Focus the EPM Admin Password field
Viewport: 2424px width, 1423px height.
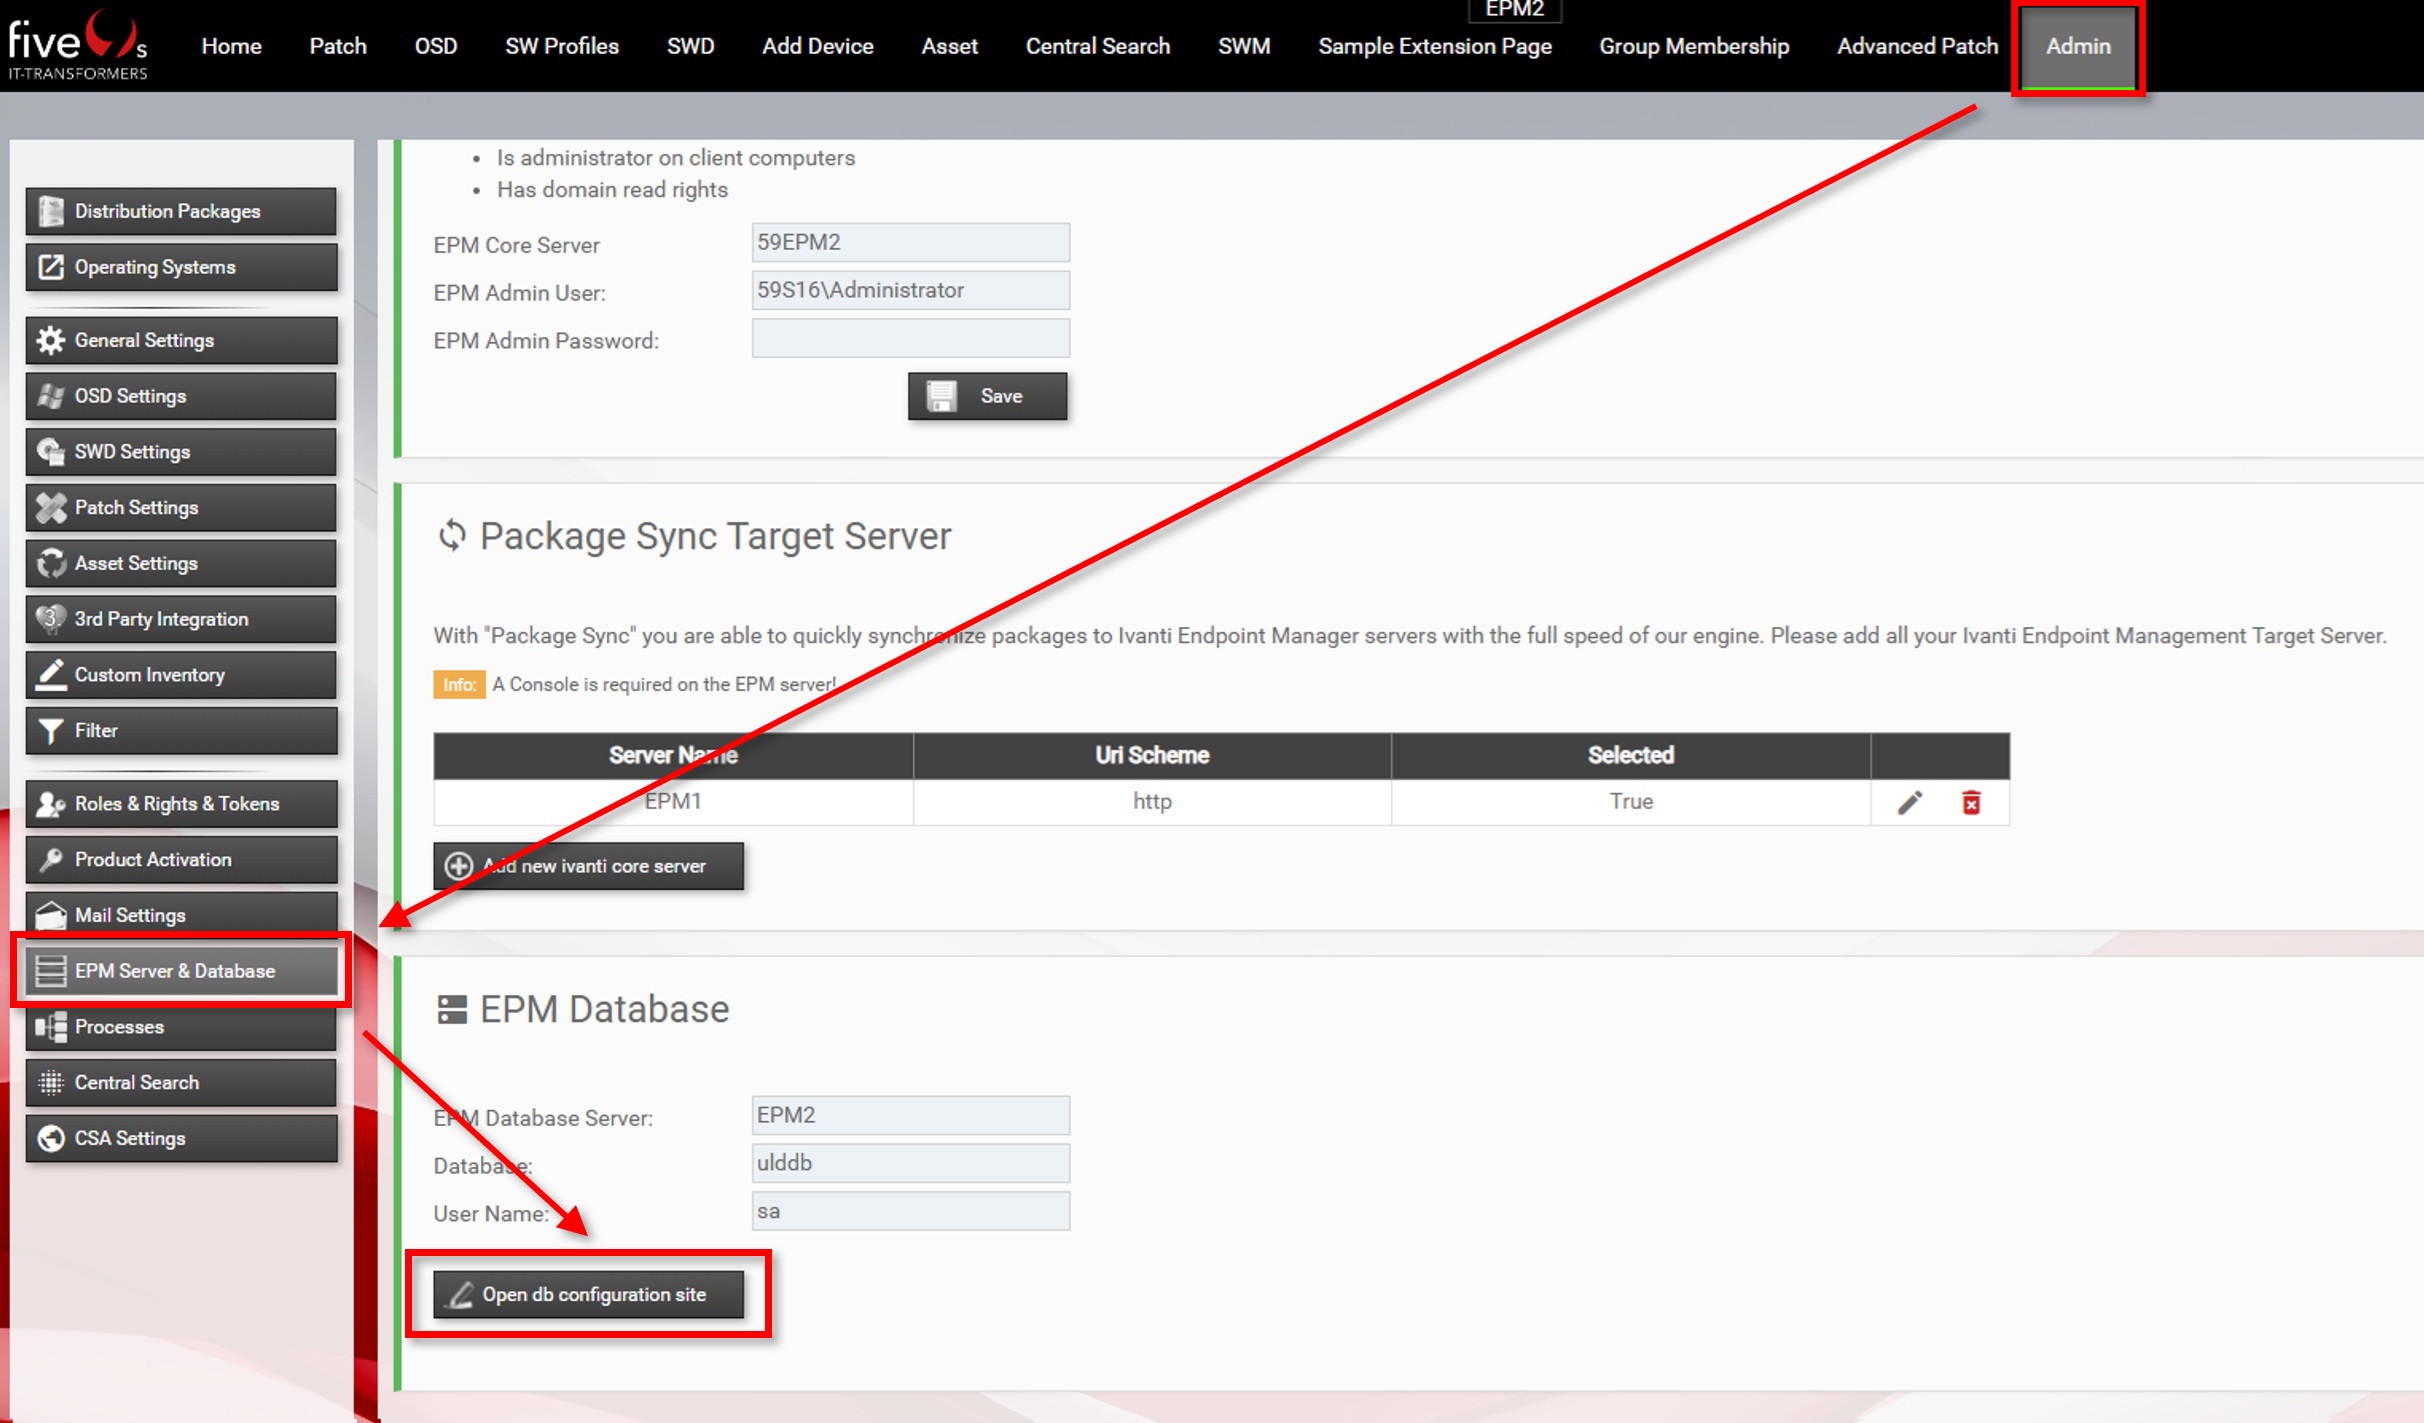pos(910,338)
